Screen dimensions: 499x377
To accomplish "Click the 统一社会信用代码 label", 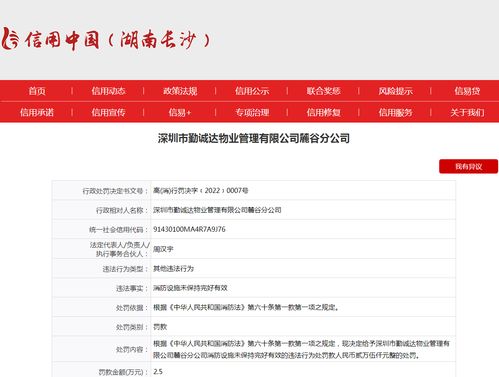I will (118, 230).
